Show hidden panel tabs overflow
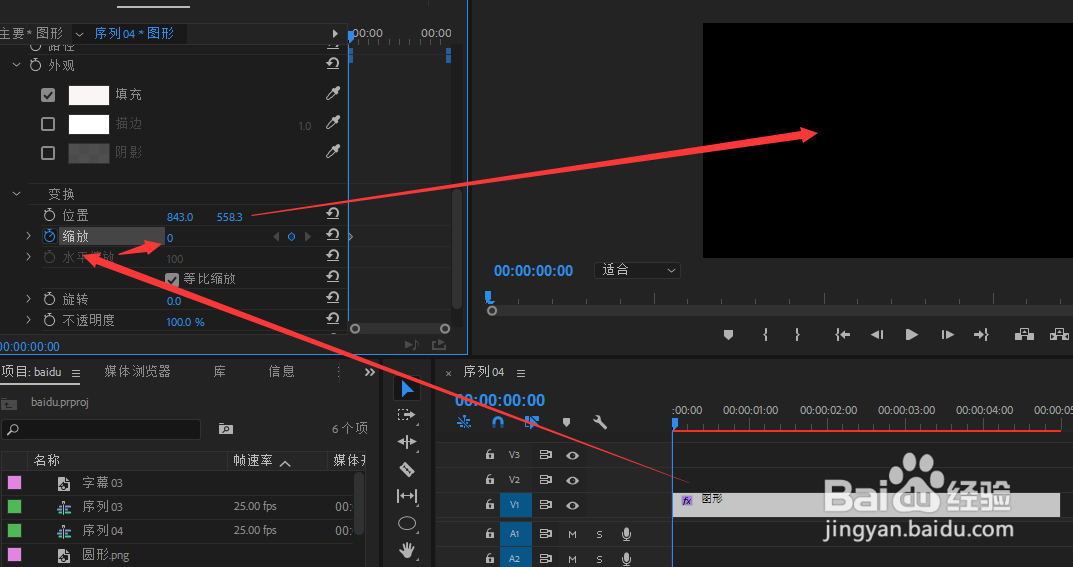The width and height of the screenshot is (1073, 567). pyautogui.click(x=370, y=372)
